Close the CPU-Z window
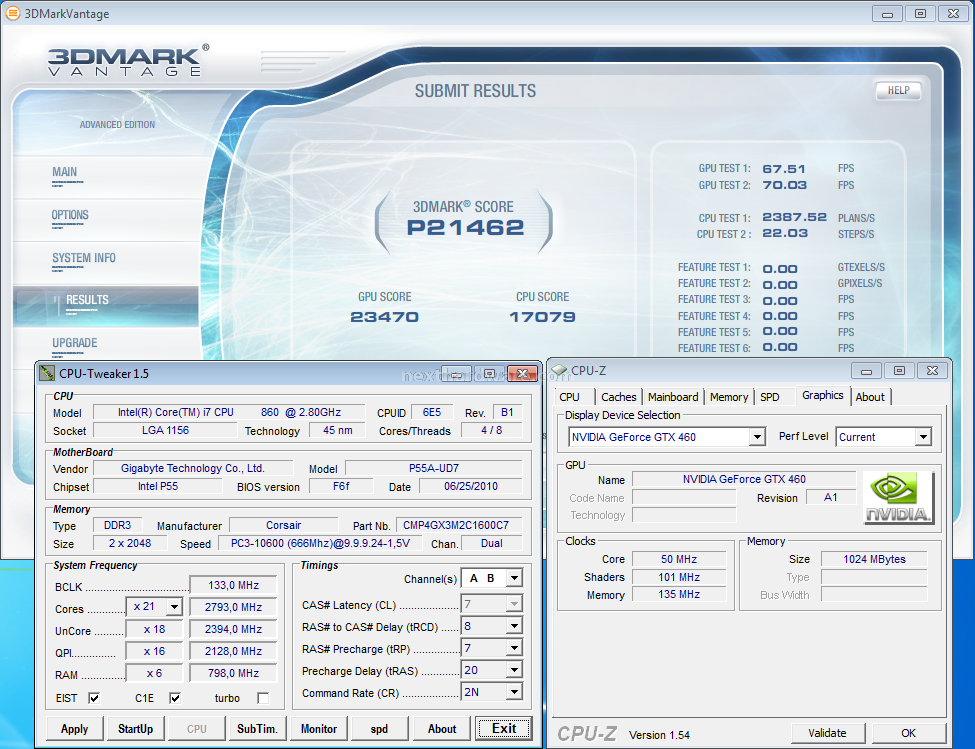This screenshot has height=749, width=975. [932, 371]
